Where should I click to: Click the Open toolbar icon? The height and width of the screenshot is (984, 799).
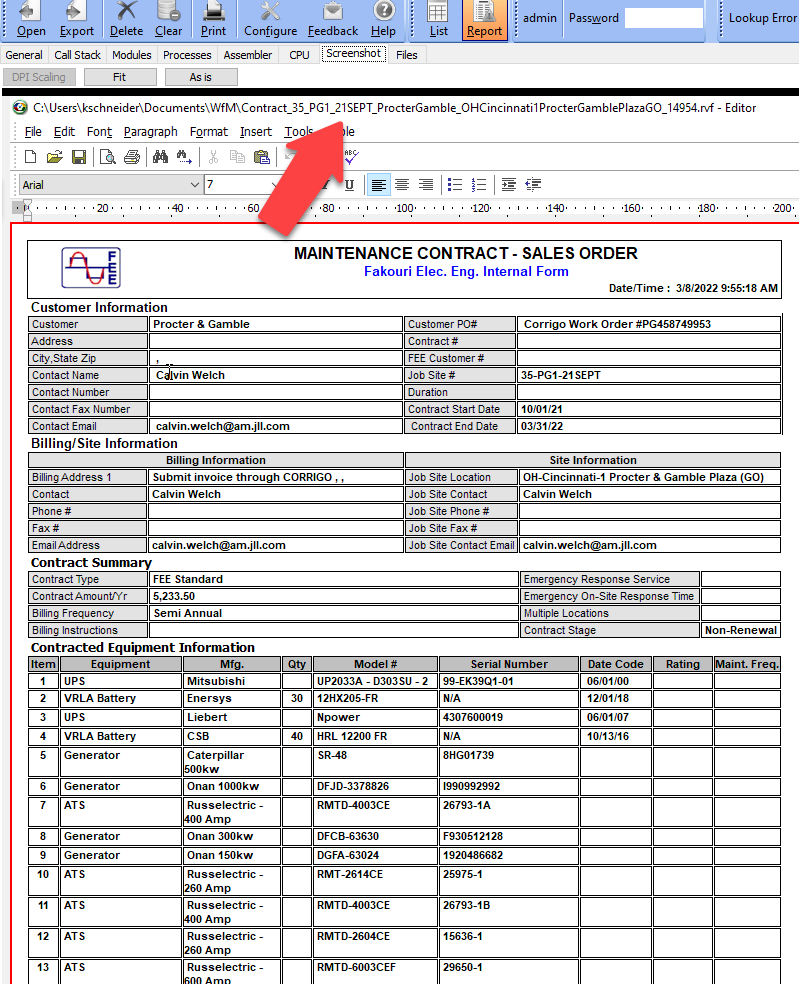pos(31,19)
